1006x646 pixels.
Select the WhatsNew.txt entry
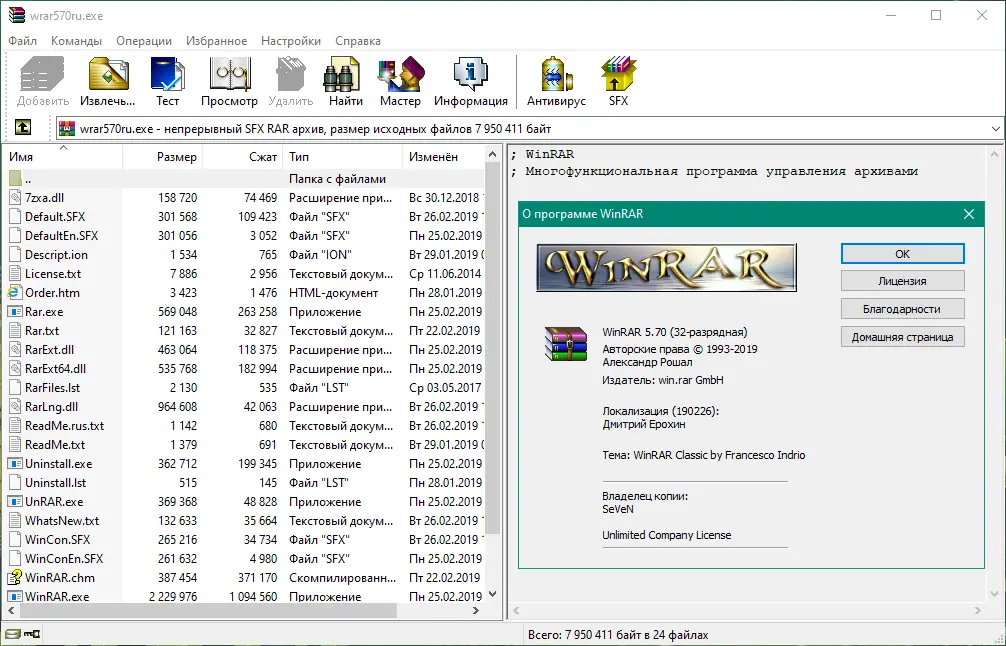click(246, 520)
